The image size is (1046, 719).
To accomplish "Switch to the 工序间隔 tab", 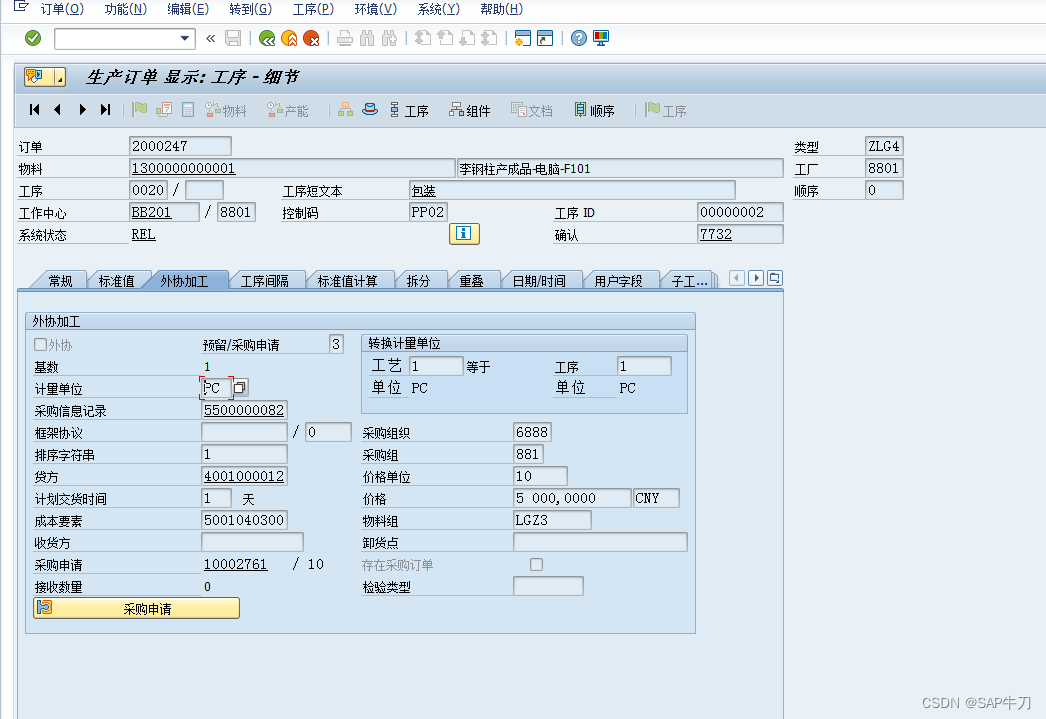I will (265, 281).
